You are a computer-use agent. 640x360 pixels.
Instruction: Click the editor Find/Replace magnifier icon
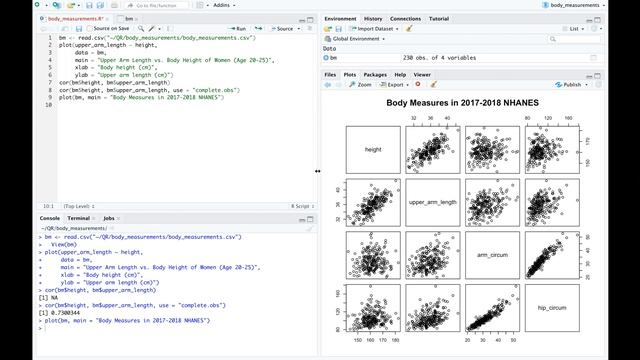(x=141, y=29)
